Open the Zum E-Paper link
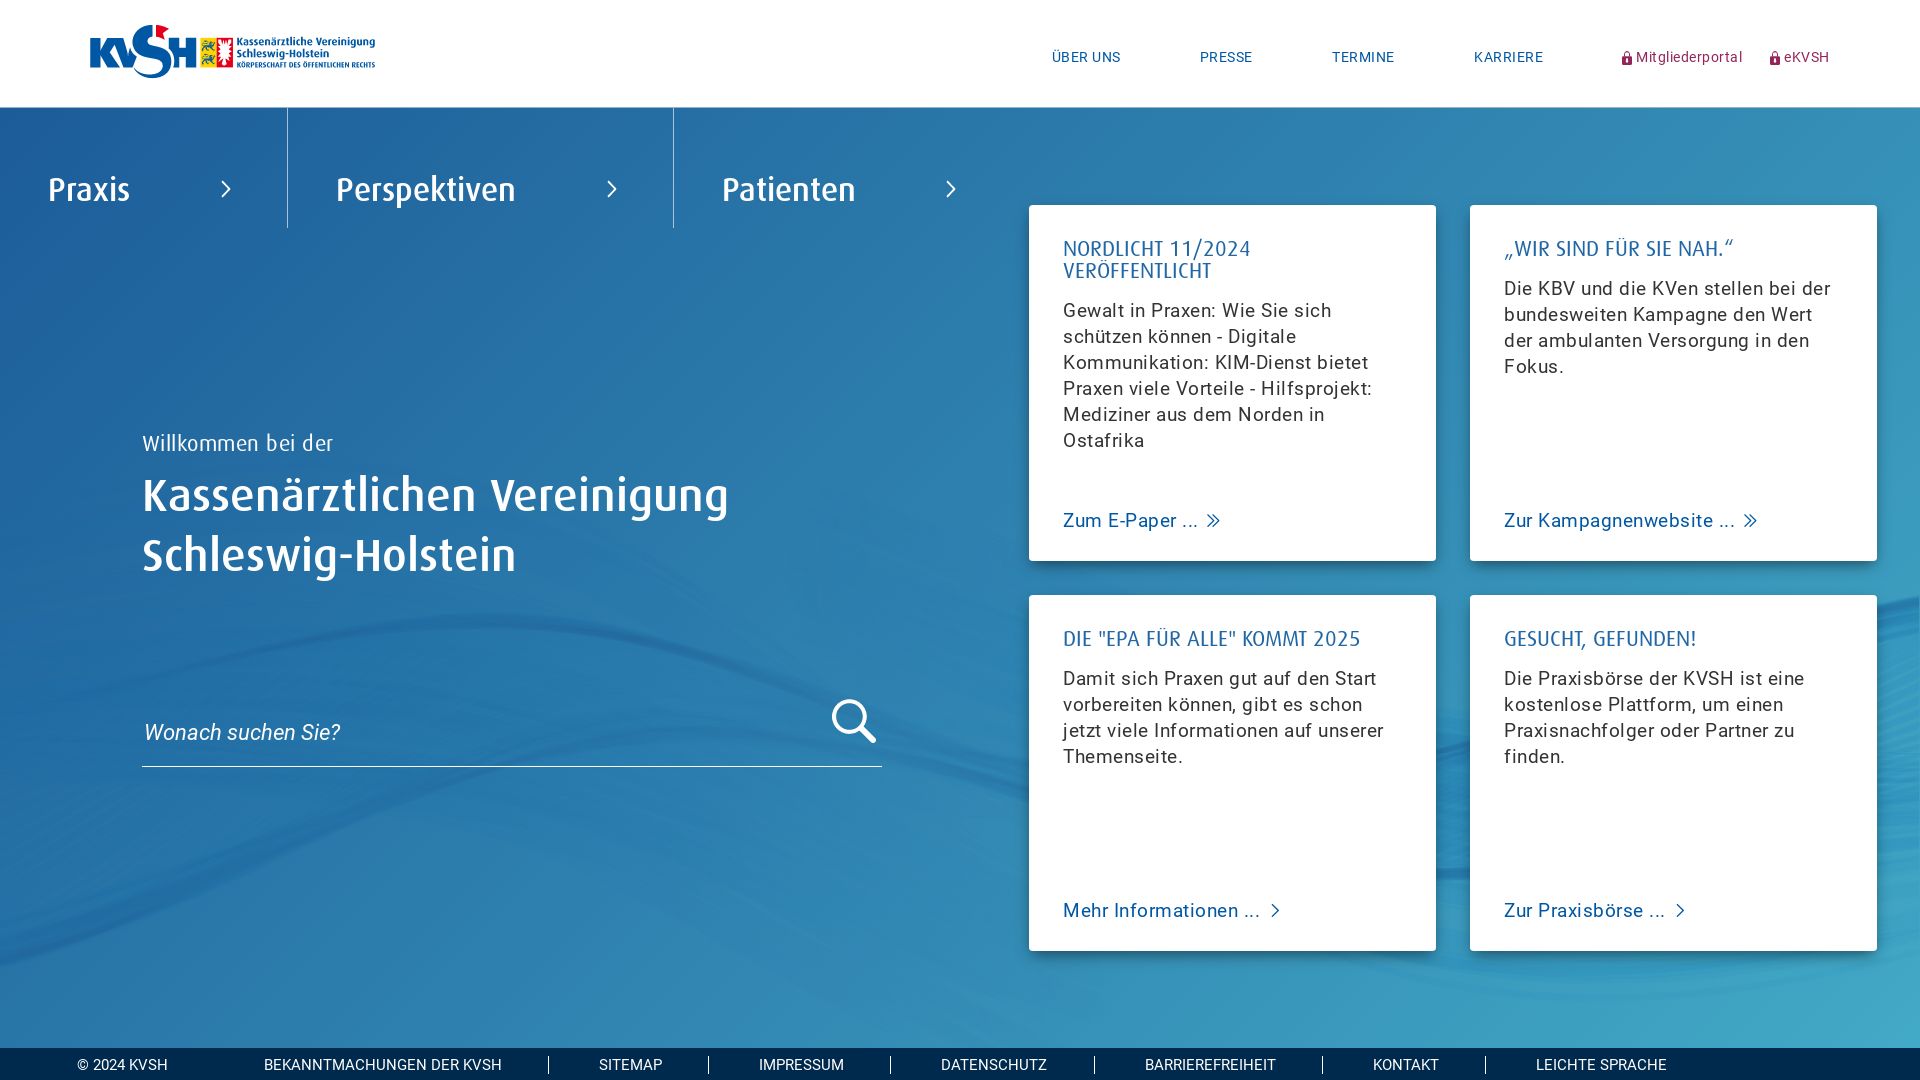 (x=1142, y=521)
